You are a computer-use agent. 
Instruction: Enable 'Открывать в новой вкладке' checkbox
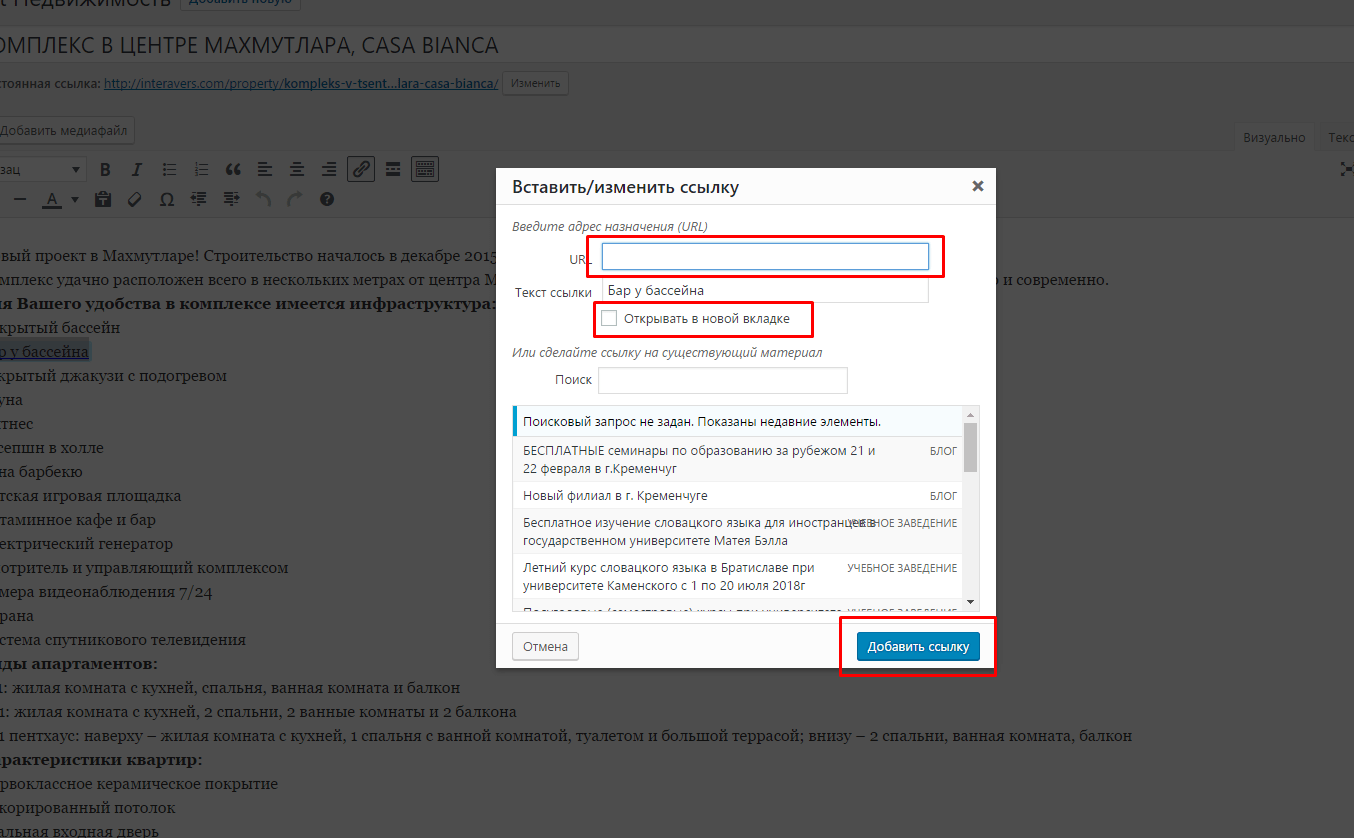point(609,319)
